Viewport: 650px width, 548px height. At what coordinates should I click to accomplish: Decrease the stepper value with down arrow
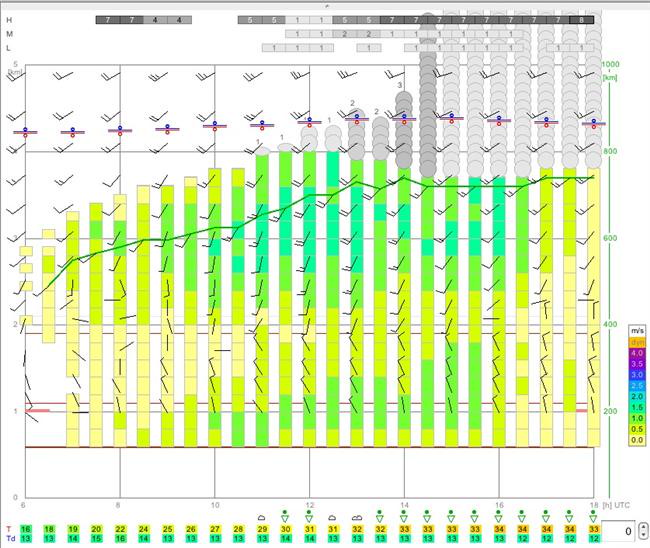(643, 535)
